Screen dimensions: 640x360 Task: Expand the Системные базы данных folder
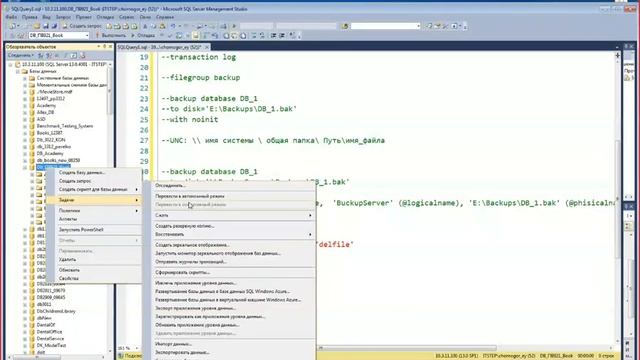coord(25,78)
